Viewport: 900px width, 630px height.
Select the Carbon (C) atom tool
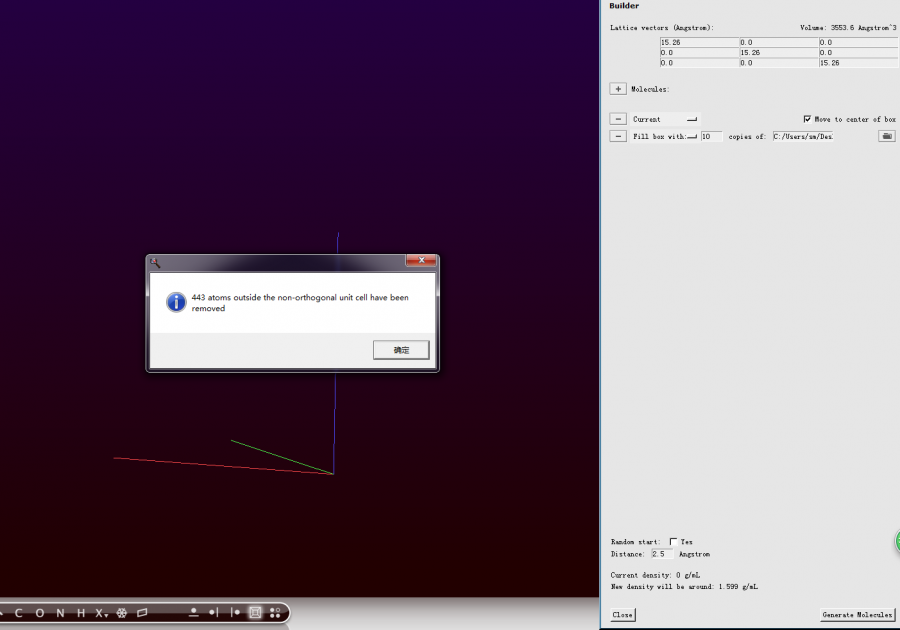[18, 613]
